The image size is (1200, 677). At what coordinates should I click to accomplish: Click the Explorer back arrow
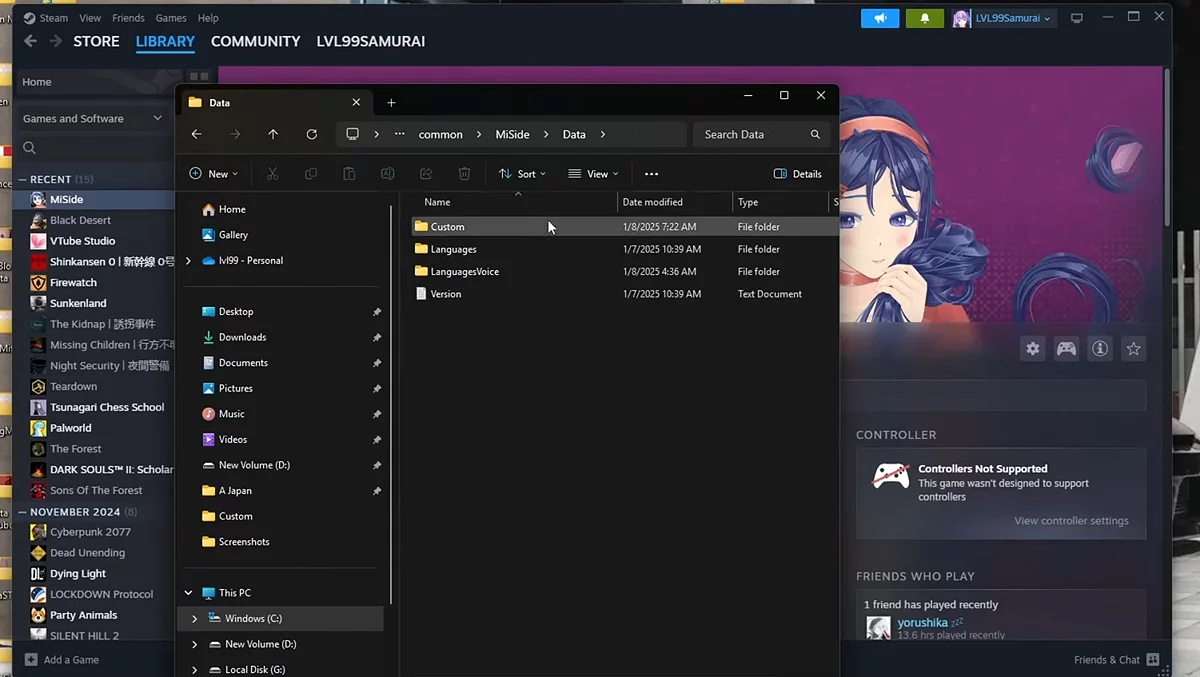(197, 134)
